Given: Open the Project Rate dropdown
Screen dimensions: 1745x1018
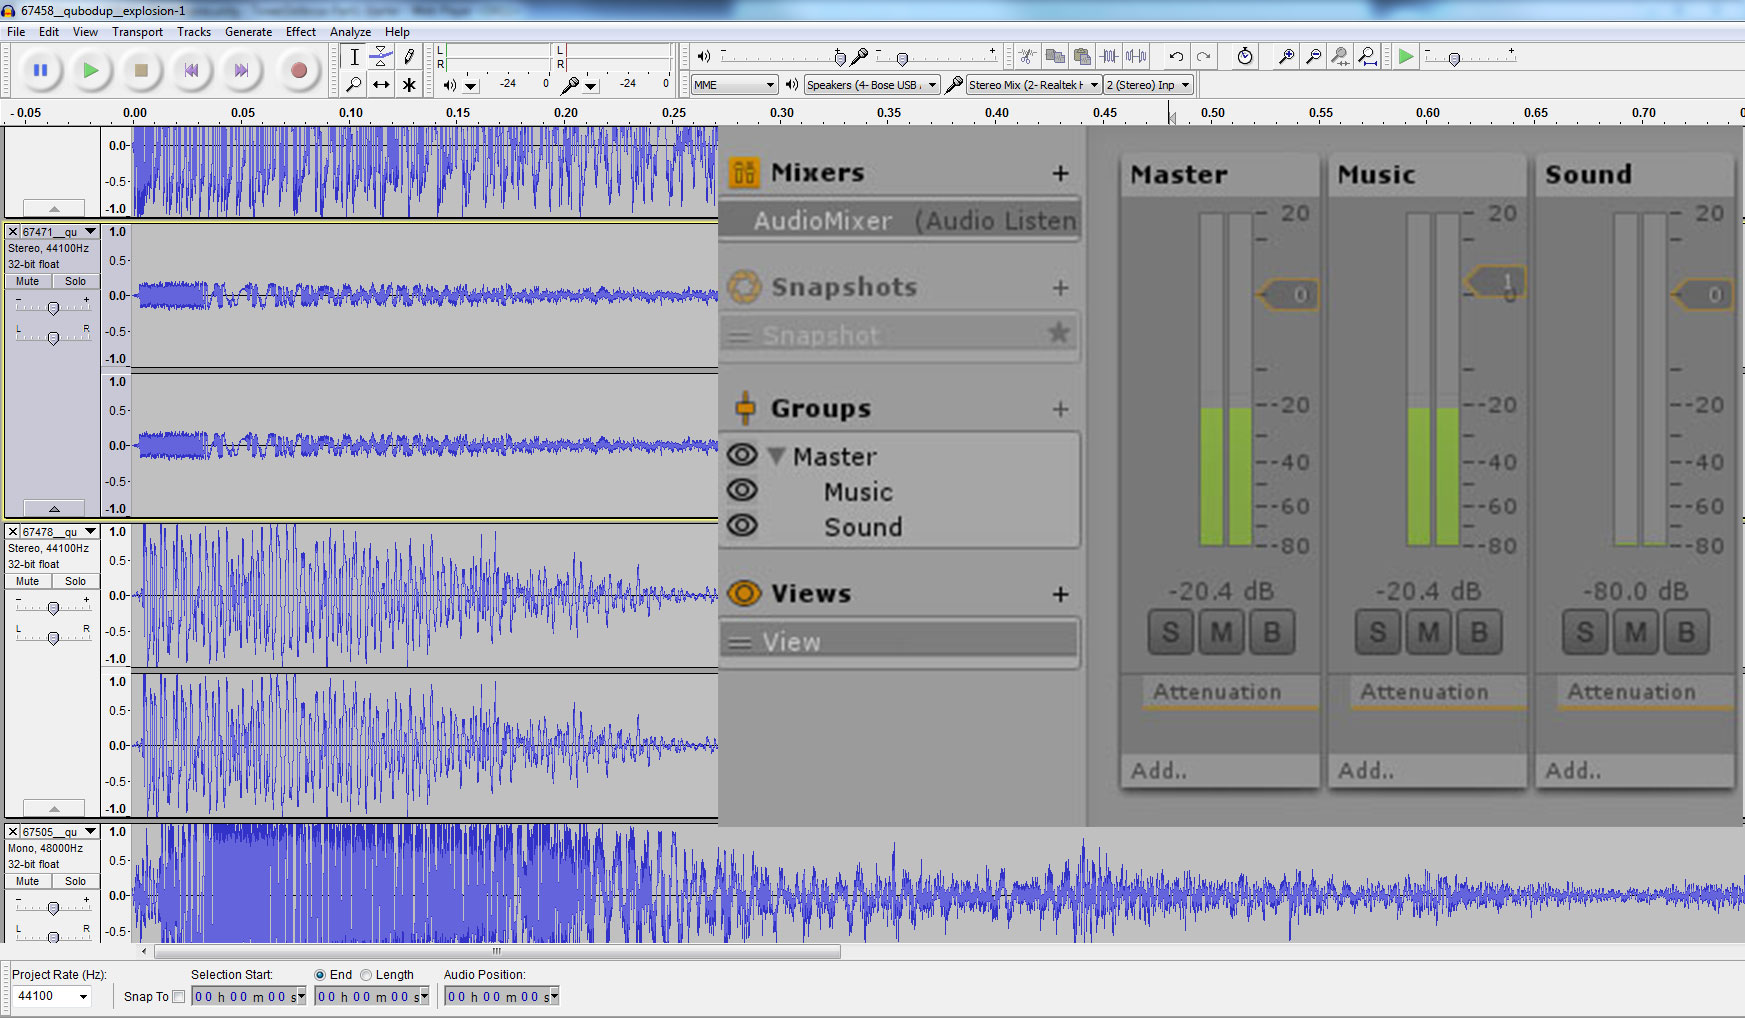Looking at the screenshot, I should pos(83,996).
